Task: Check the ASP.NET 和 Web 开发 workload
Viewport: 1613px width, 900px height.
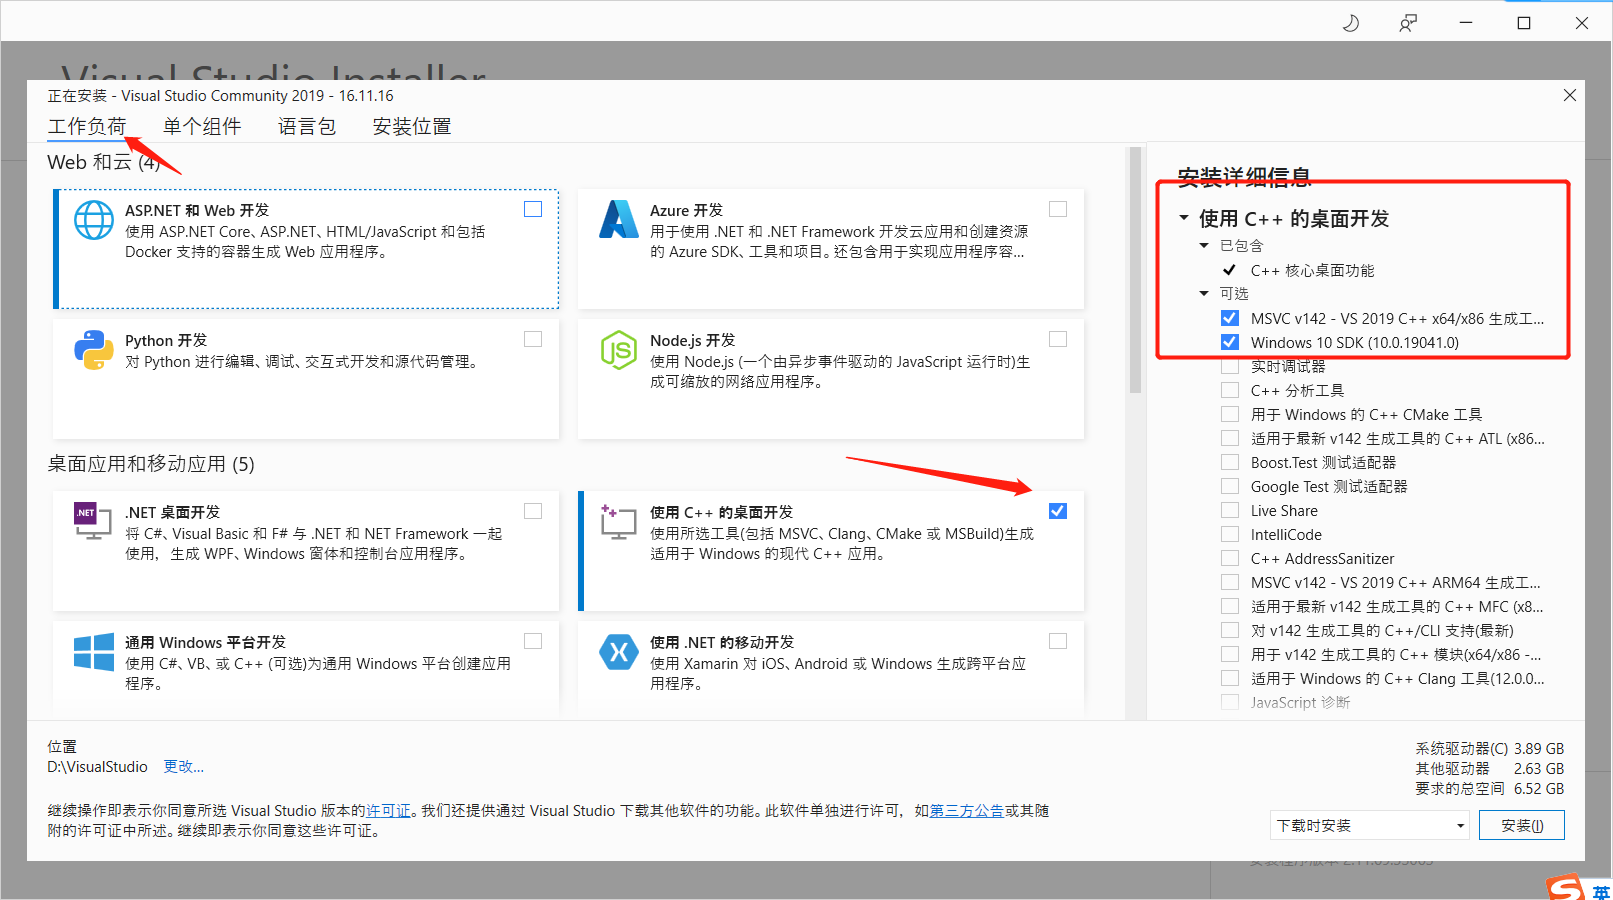Action: coord(533,209)
